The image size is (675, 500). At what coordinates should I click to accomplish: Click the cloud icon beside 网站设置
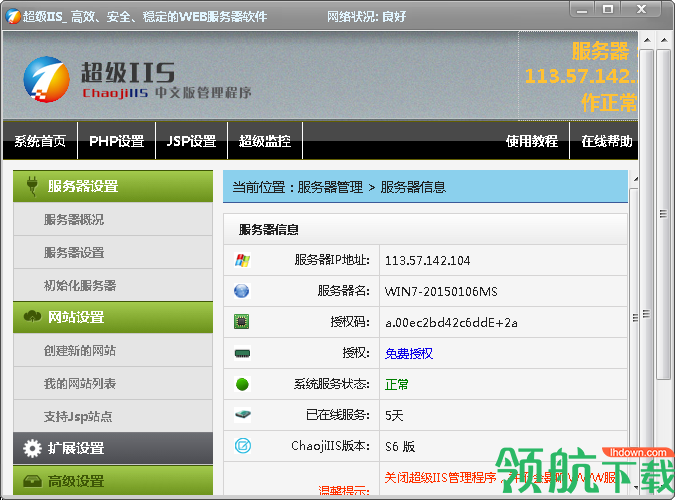click(32, 317)
